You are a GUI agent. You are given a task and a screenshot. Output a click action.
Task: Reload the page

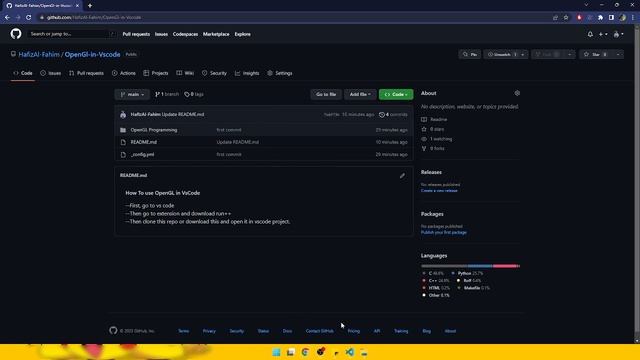pyautogui.click(x=29, y=18)
